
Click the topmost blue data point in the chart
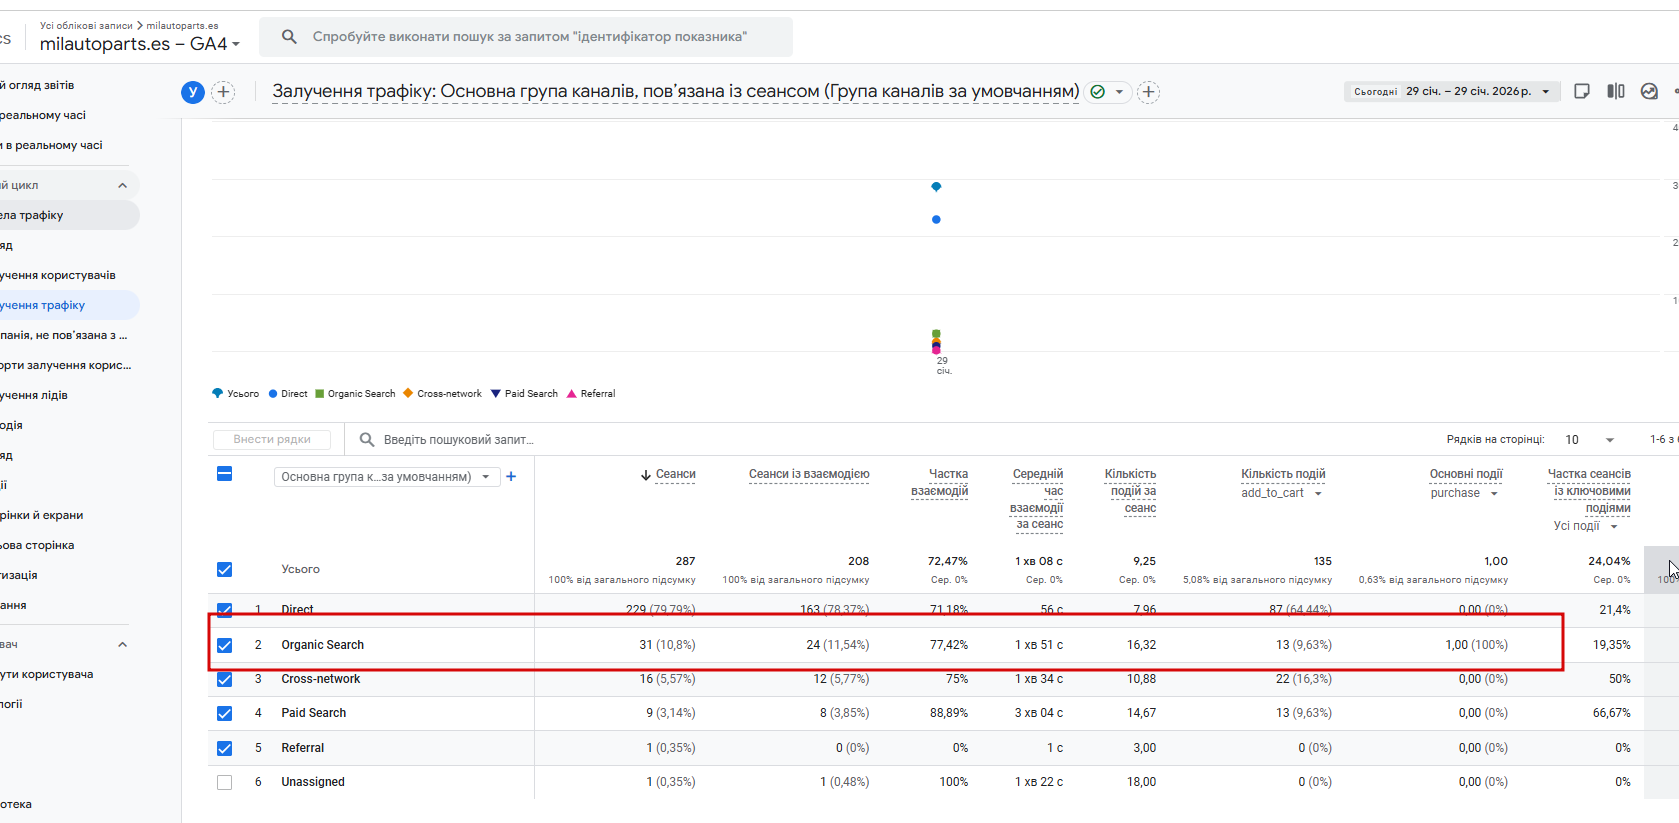coord(936,187)
